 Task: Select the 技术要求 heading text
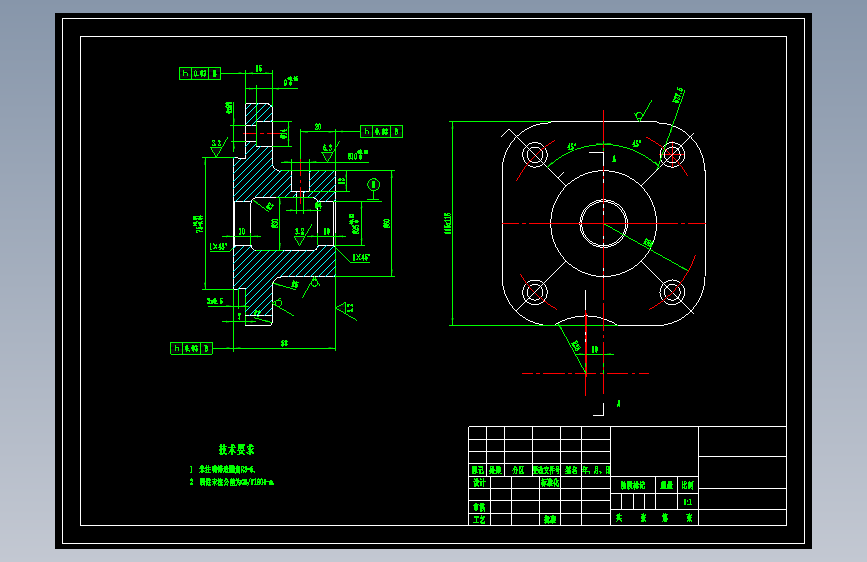(236, 449)
